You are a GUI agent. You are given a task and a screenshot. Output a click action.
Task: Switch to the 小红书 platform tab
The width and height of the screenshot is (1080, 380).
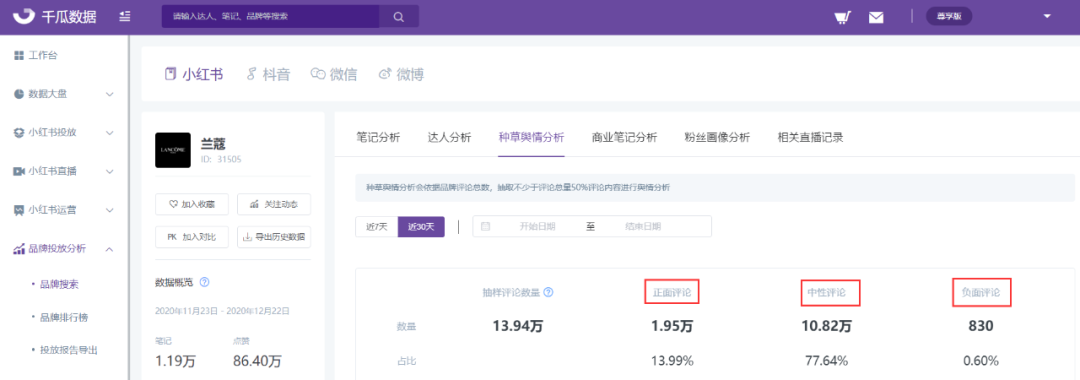pyautogui.click(x=194, y=74)
